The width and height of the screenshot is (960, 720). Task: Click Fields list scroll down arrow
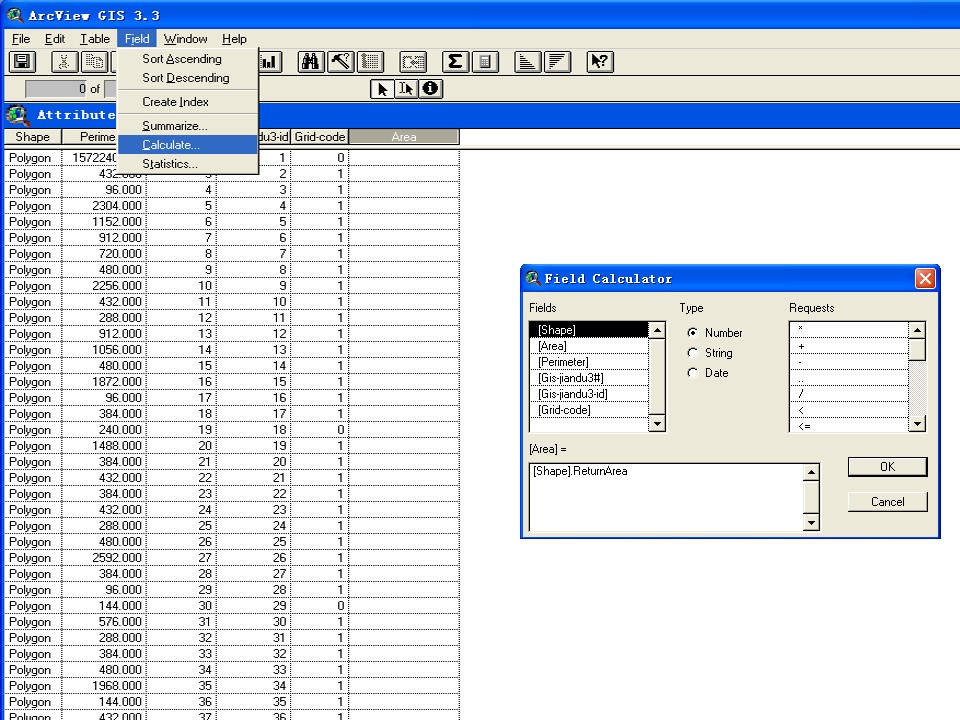coord(656,424)
